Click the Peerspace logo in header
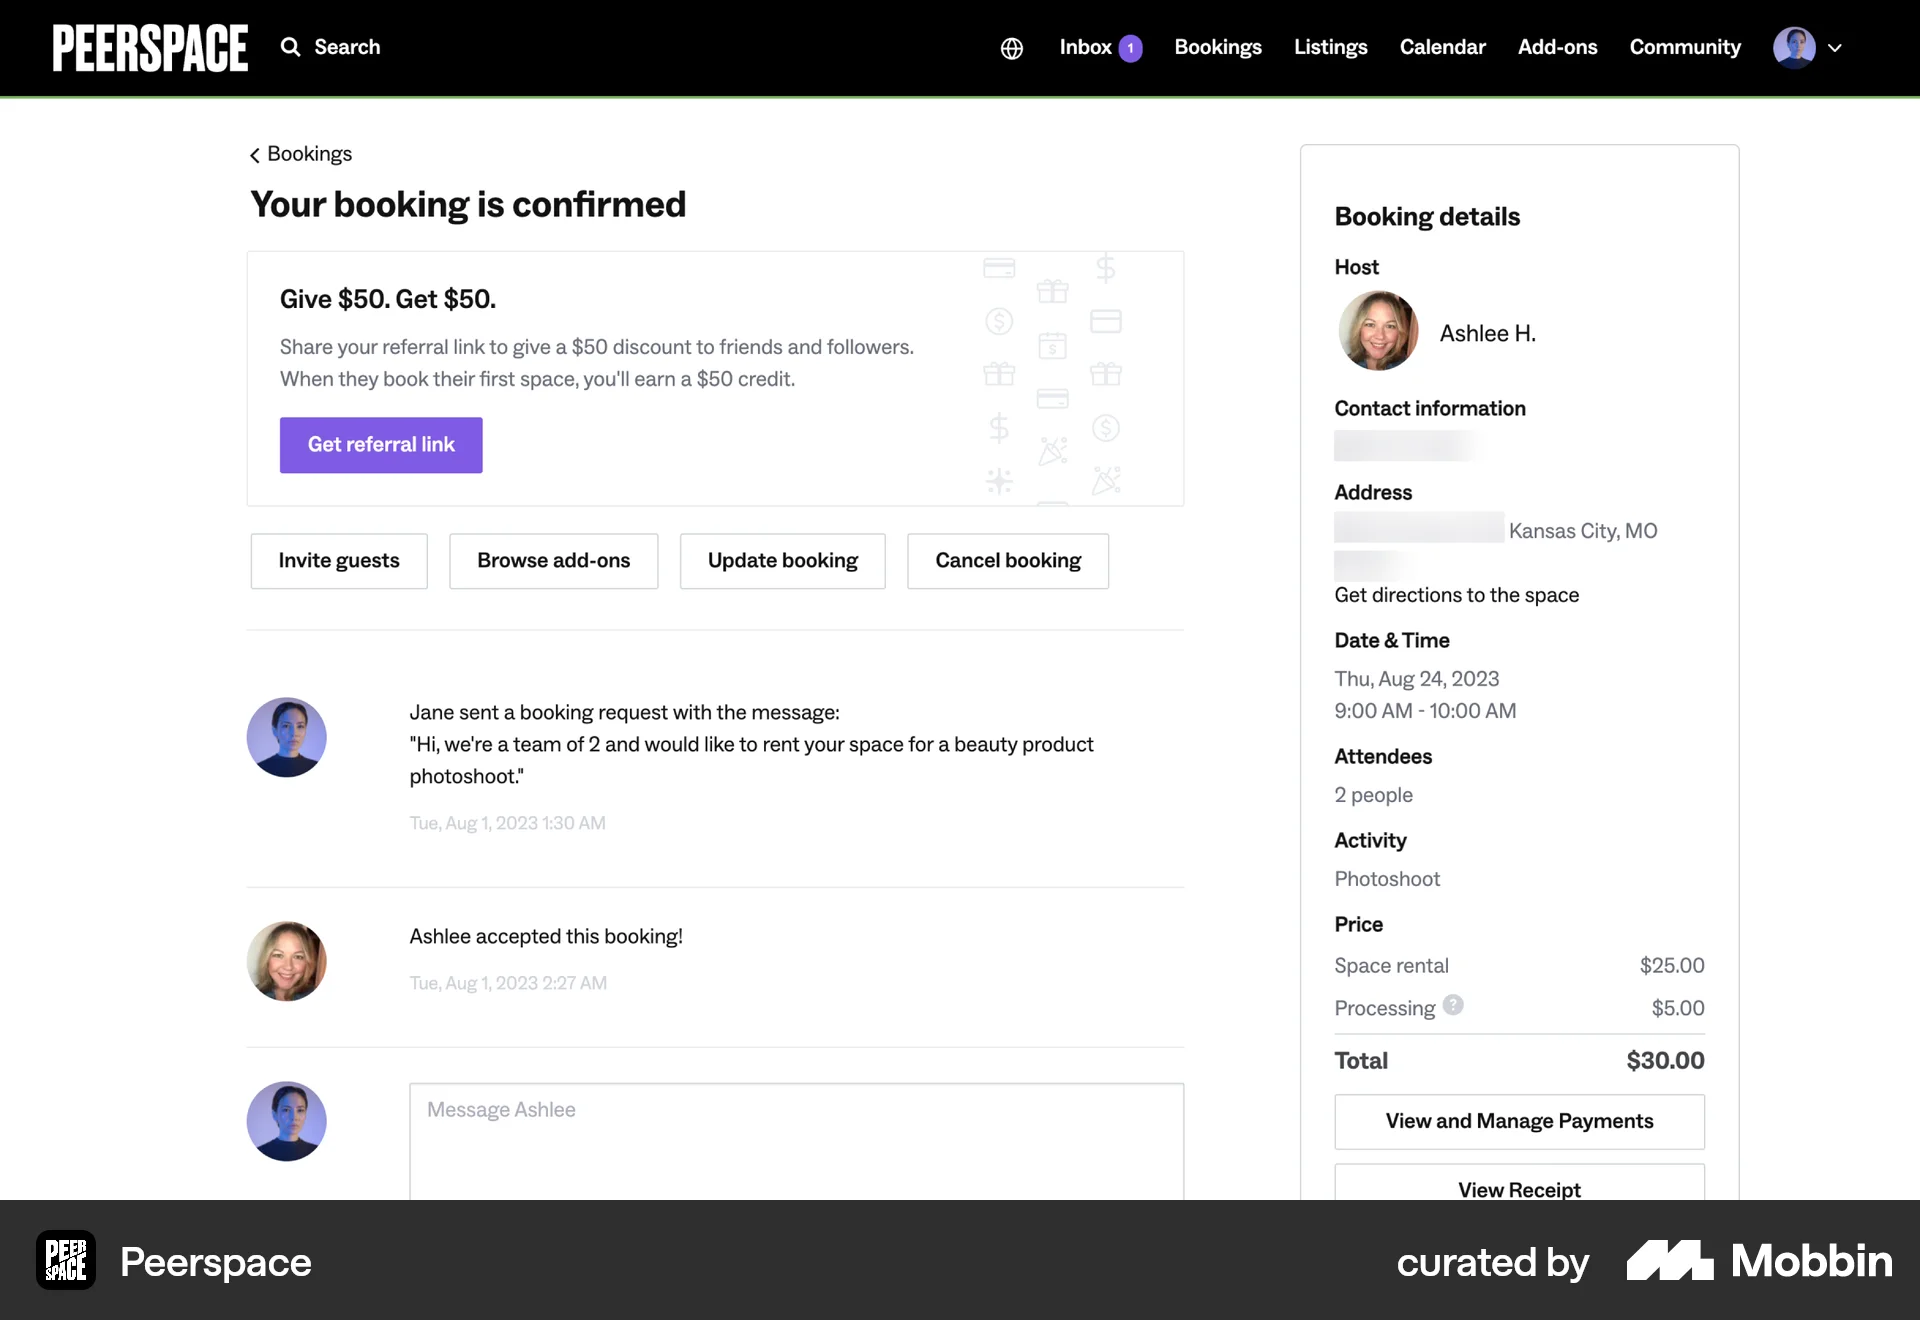The height and width of the screenshot is (1320, 1920). [x=150, y=48]
